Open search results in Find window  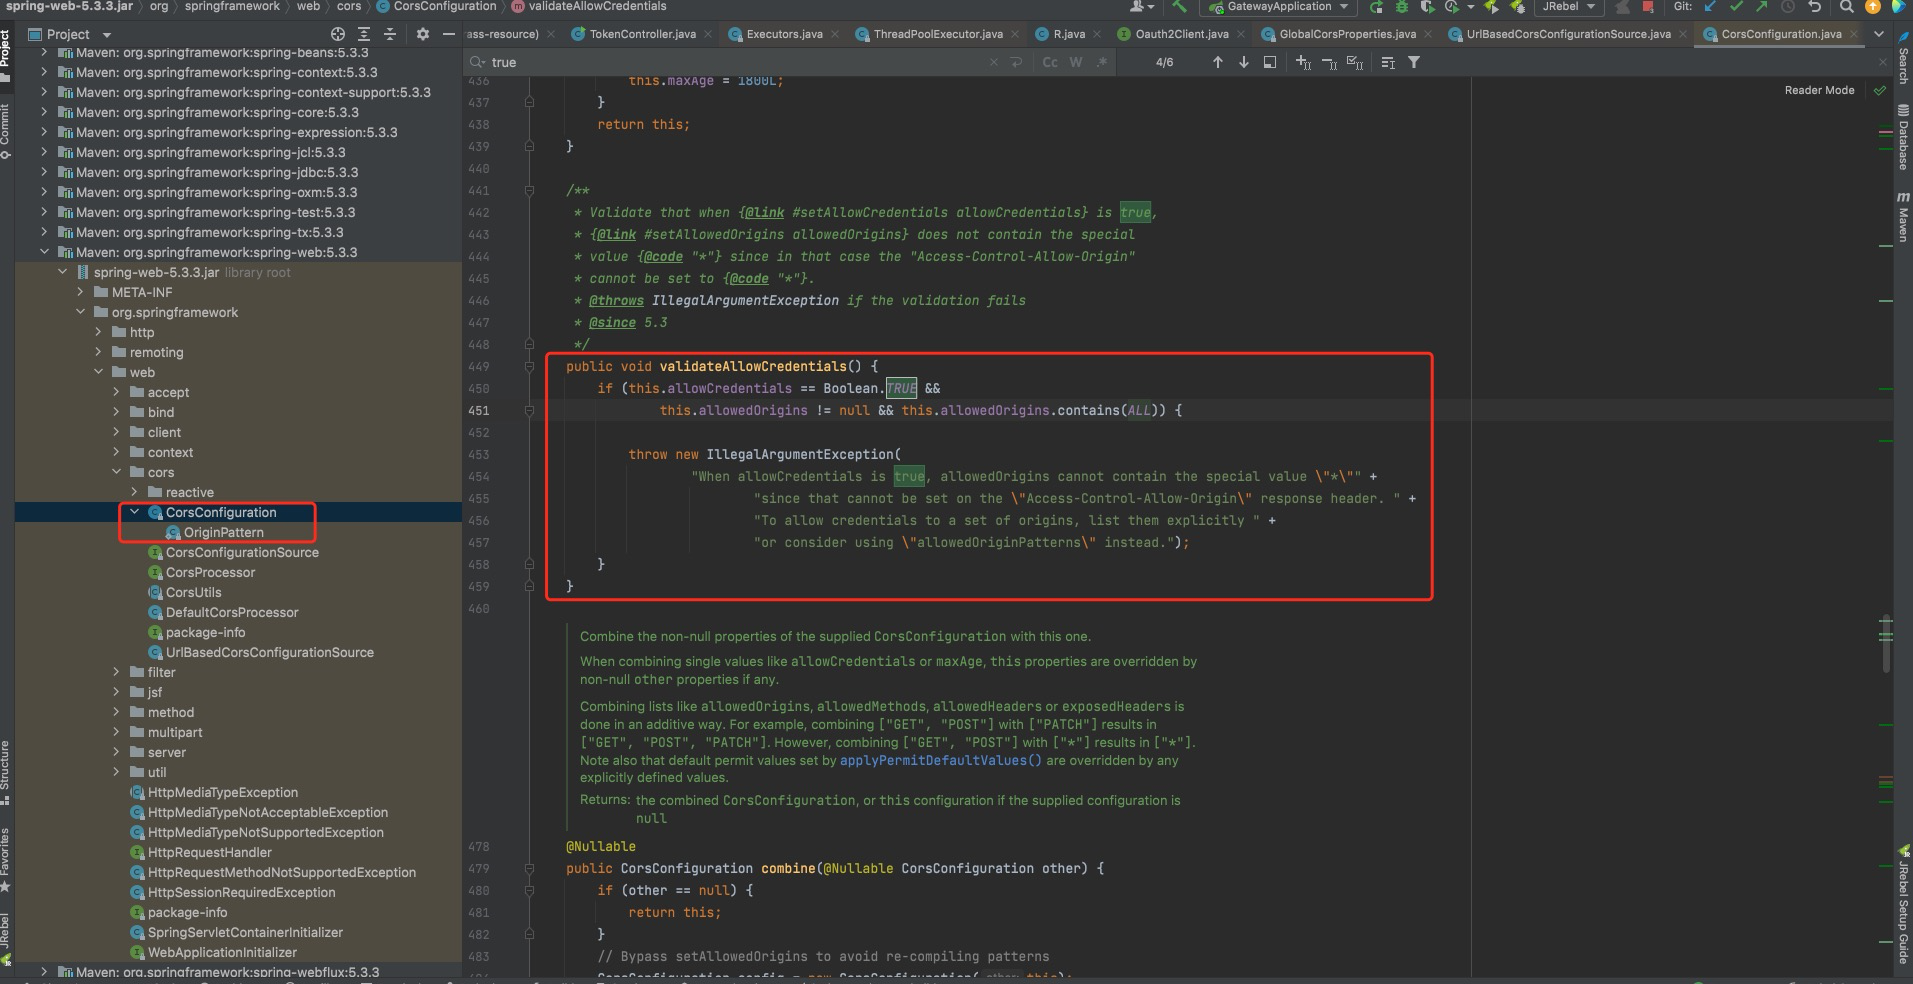pyautogui.click(x=1270, y=62)
